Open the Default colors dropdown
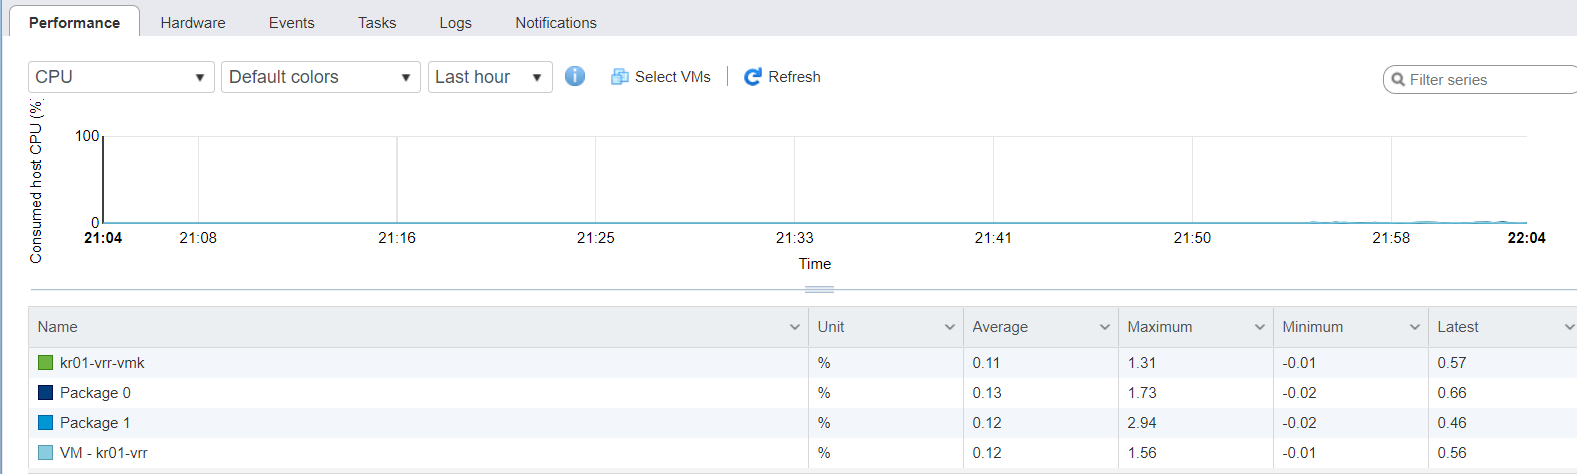The height and width of the screenshot is (474, 1577). [x=321, y=77]
